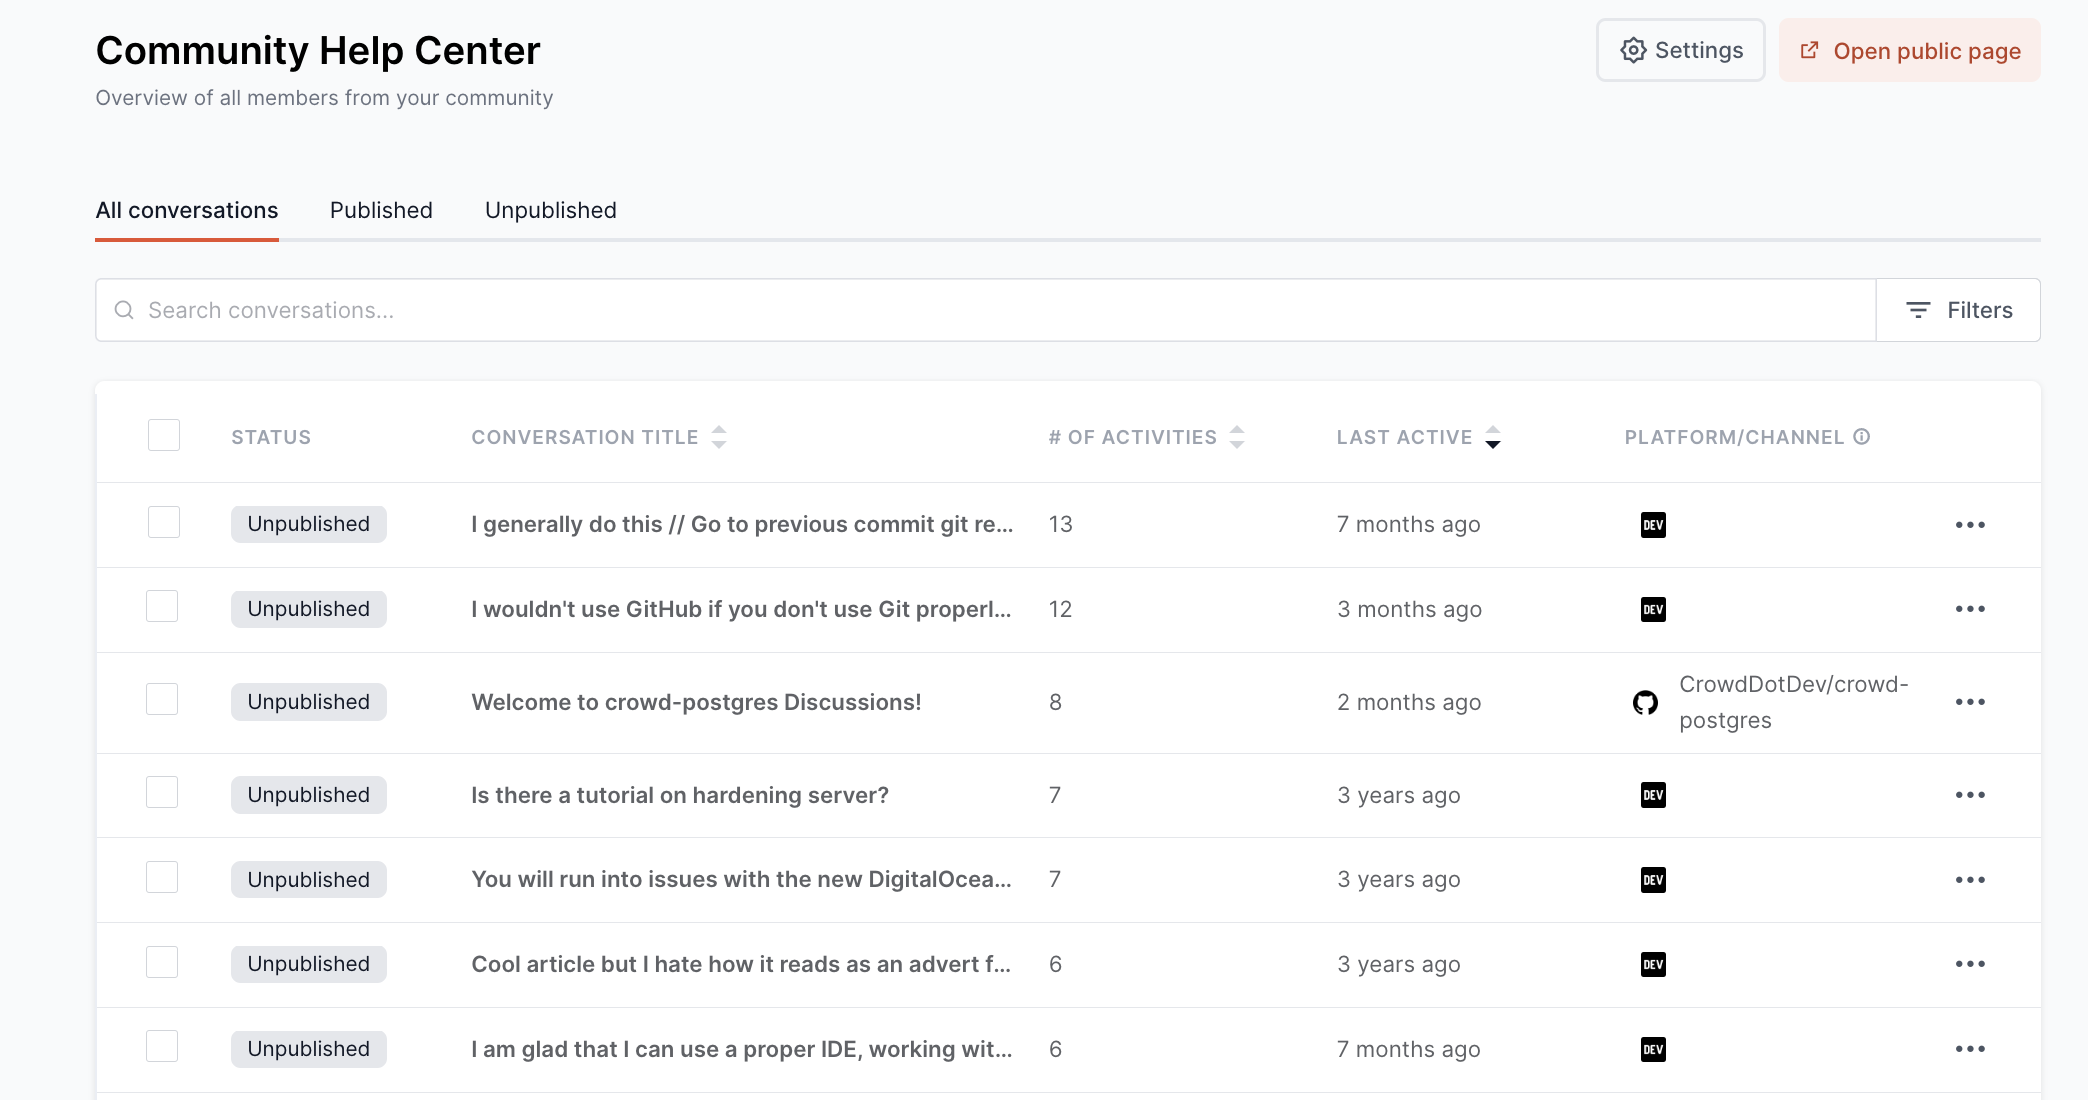Click info icon next to Platform/Channel header

pyautogui.click(x=1861, y=437)
